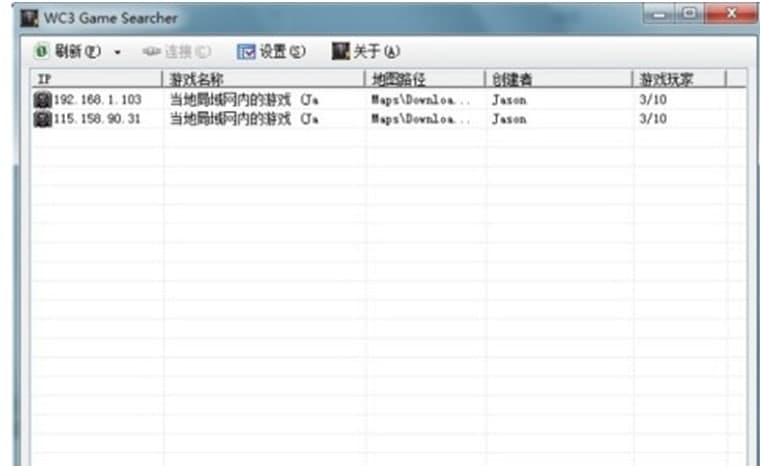Click the 连接(C) connect button label
The height and width of the screenshot is (468, 762).
(x=188, y=52)
